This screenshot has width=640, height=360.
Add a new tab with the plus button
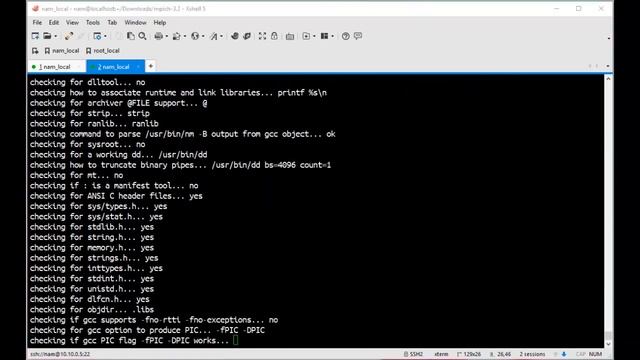click(151, 66)
